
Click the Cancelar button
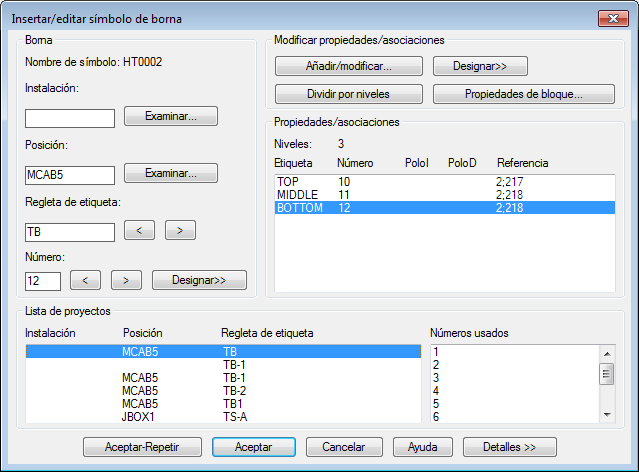click(x=344, y=447)
